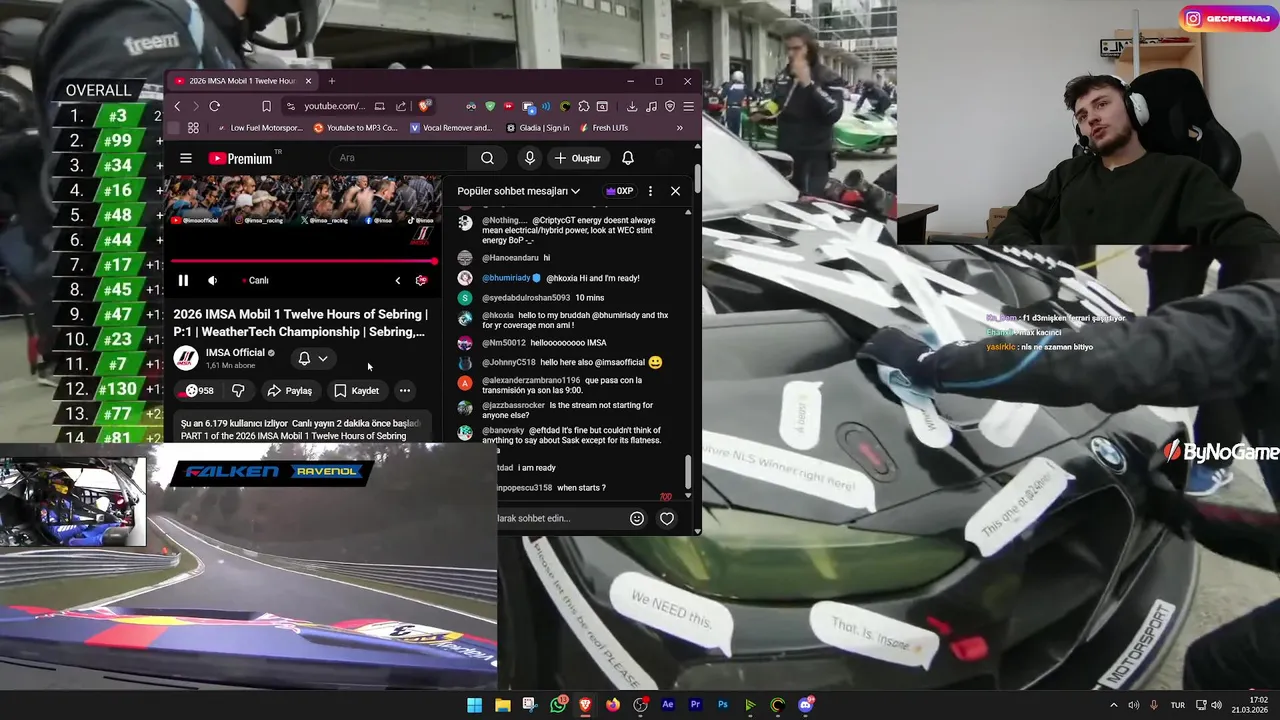Open video settings gear icon

[421, 281]
